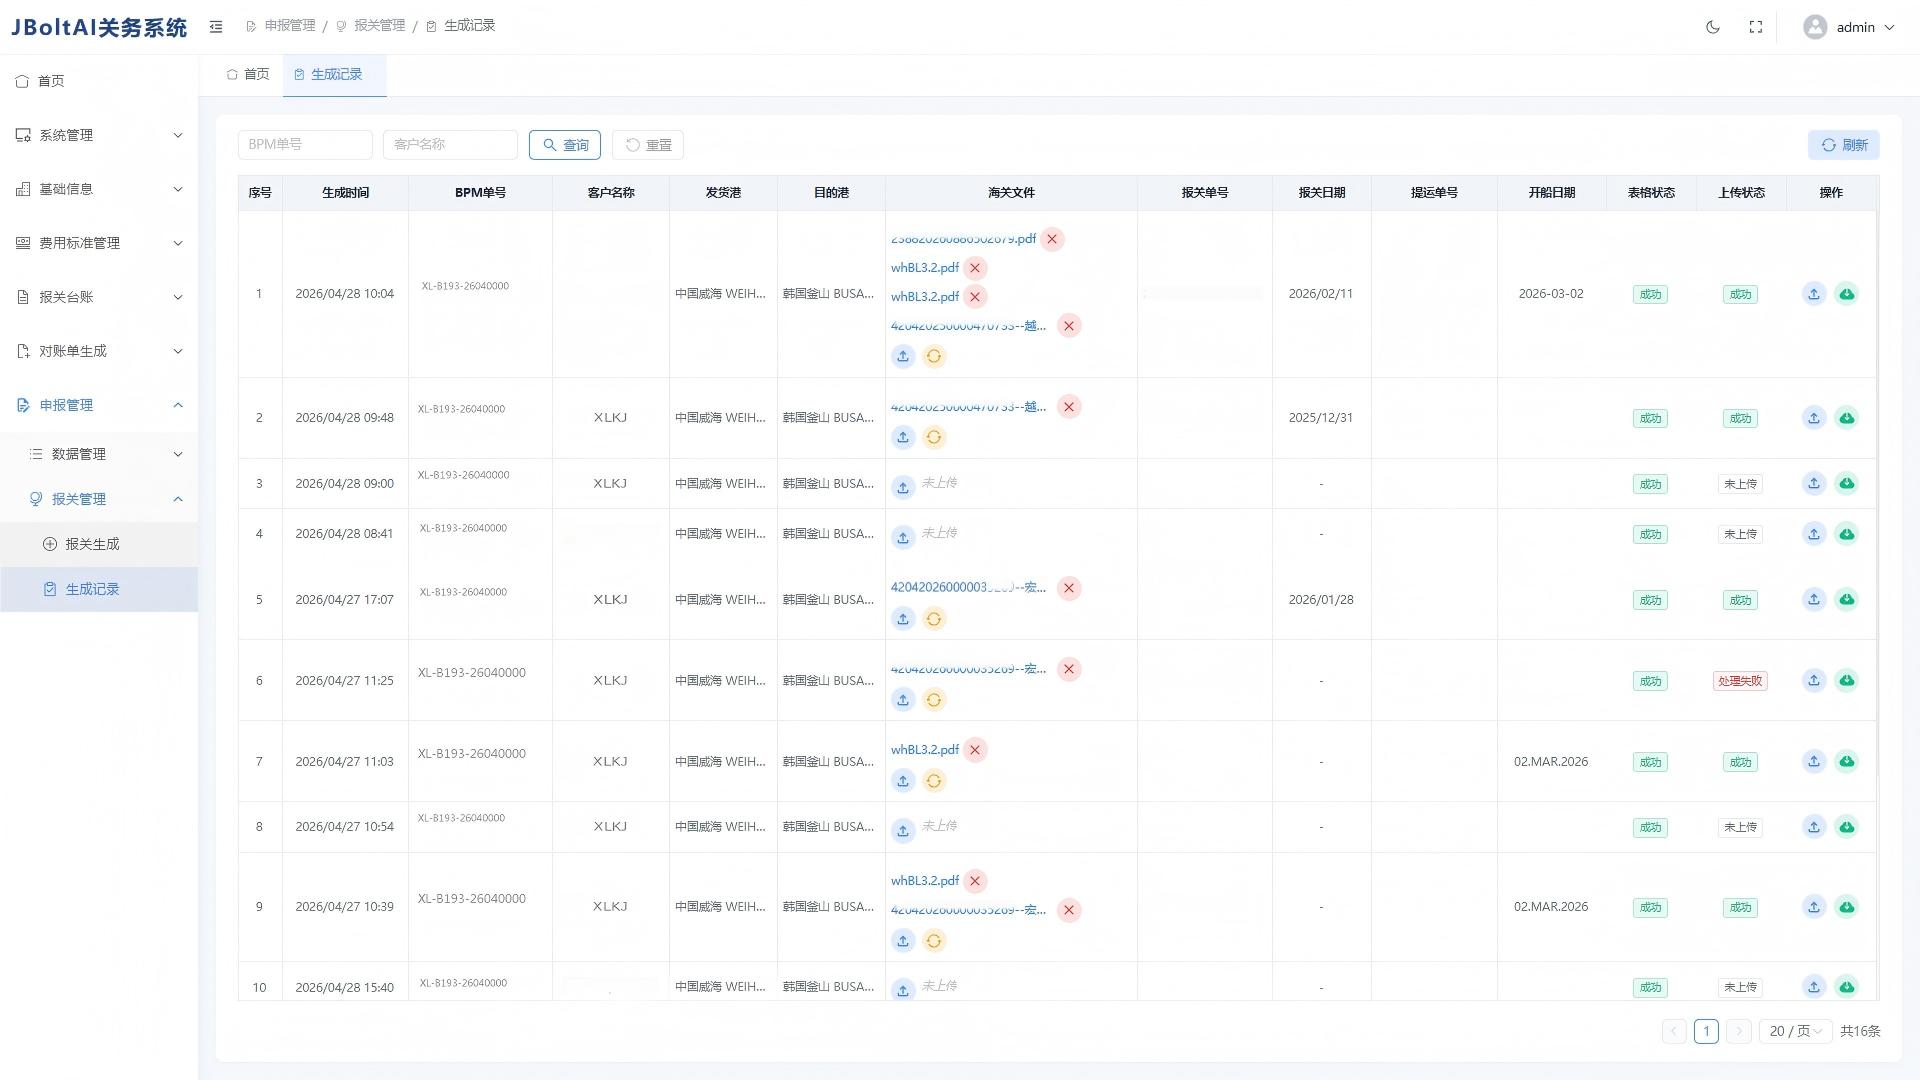1920x1080 pixels.
Task: Focus the BPM单号 search input field
Action: (x=305, y=145)
